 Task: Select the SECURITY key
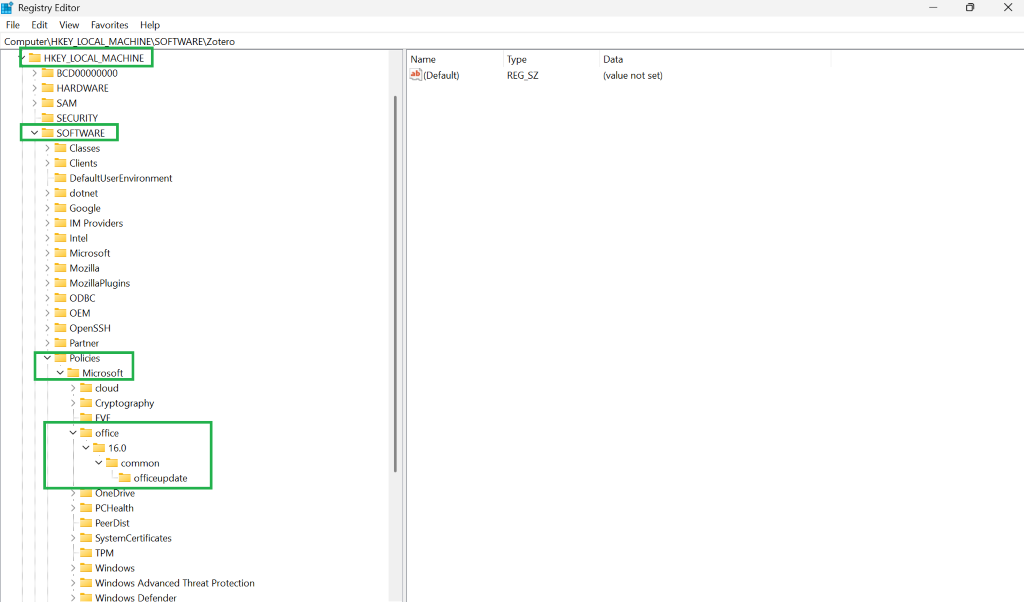pos(77,118)
